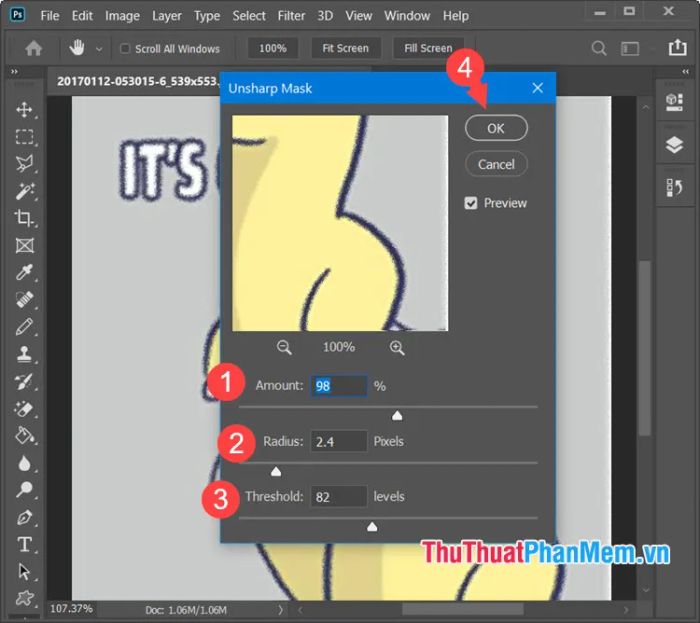Screen dimensions: 700x623
Task: Select the Eraser tool
Action: tap(24, 408)
